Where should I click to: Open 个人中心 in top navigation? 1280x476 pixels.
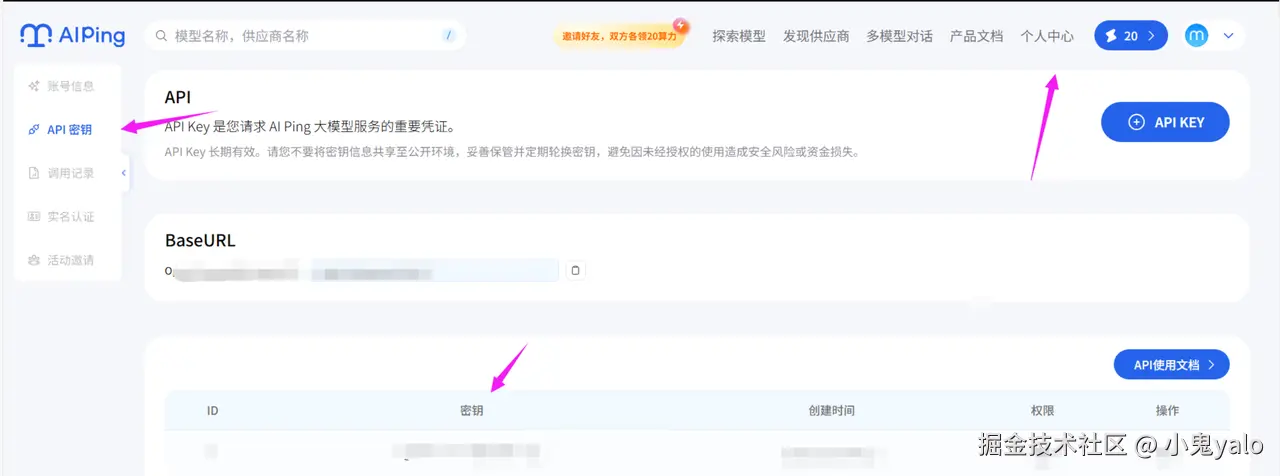point(1047,36)
